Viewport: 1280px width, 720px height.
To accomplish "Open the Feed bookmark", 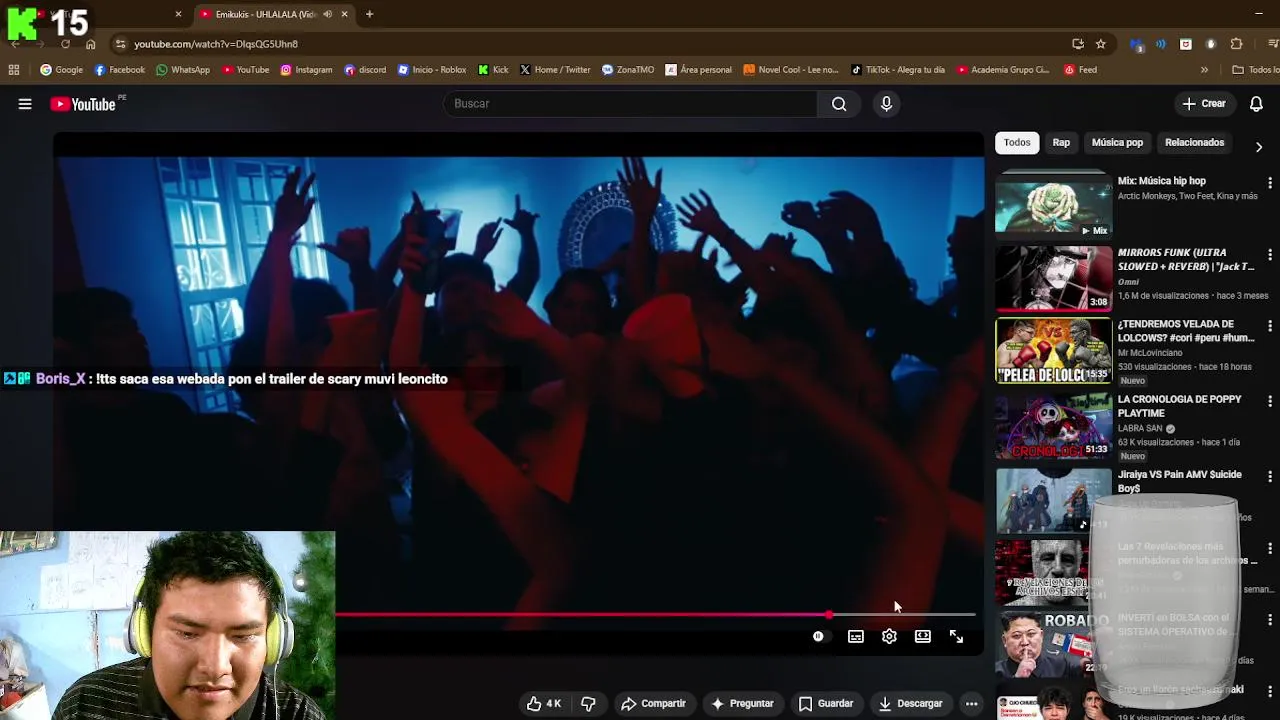I will [x=1081, y=70].
